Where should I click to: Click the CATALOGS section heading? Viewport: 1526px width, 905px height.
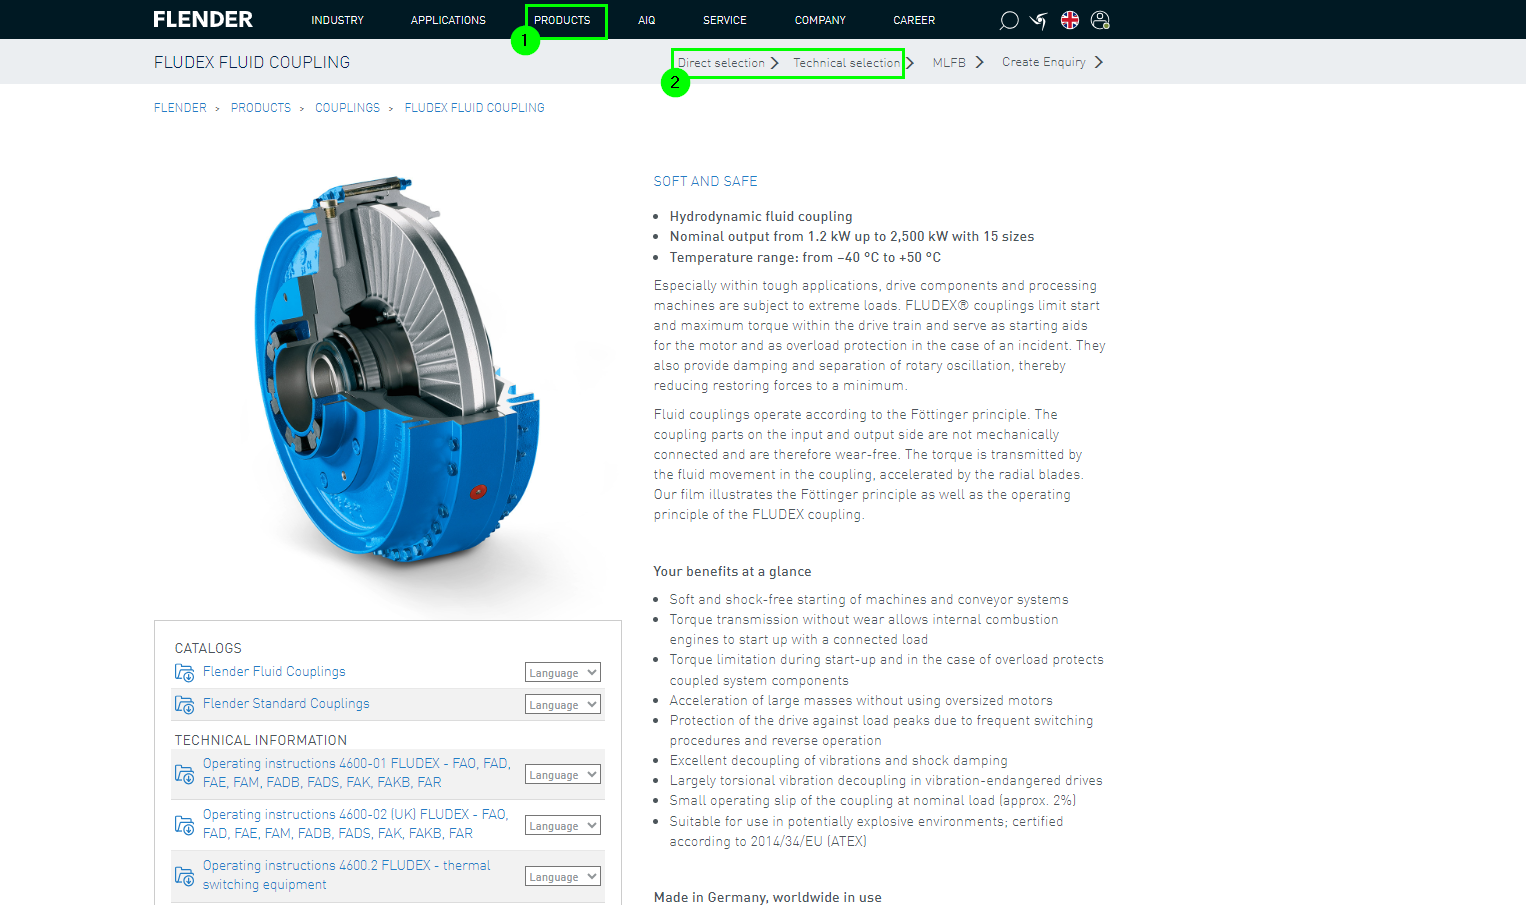click(x=208, y=648)
